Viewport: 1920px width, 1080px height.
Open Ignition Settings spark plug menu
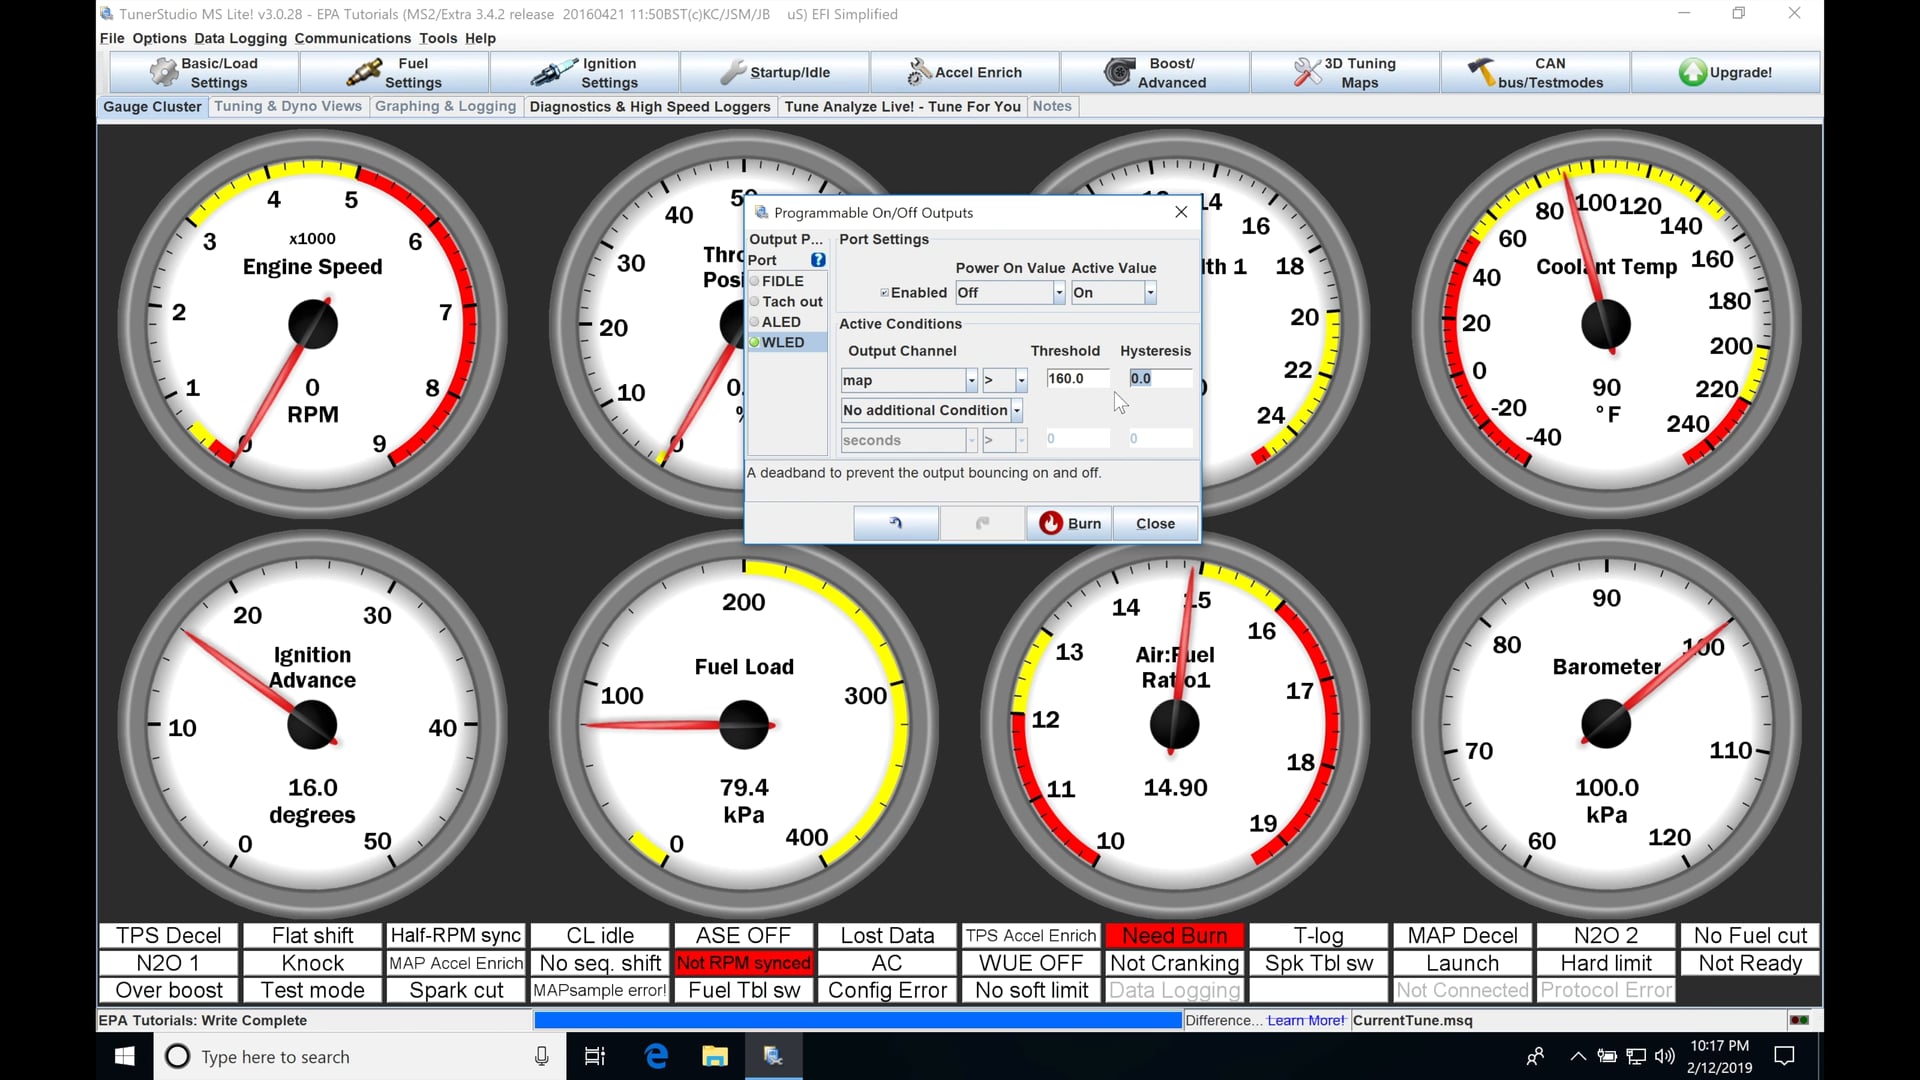click(x=585, y=73)
